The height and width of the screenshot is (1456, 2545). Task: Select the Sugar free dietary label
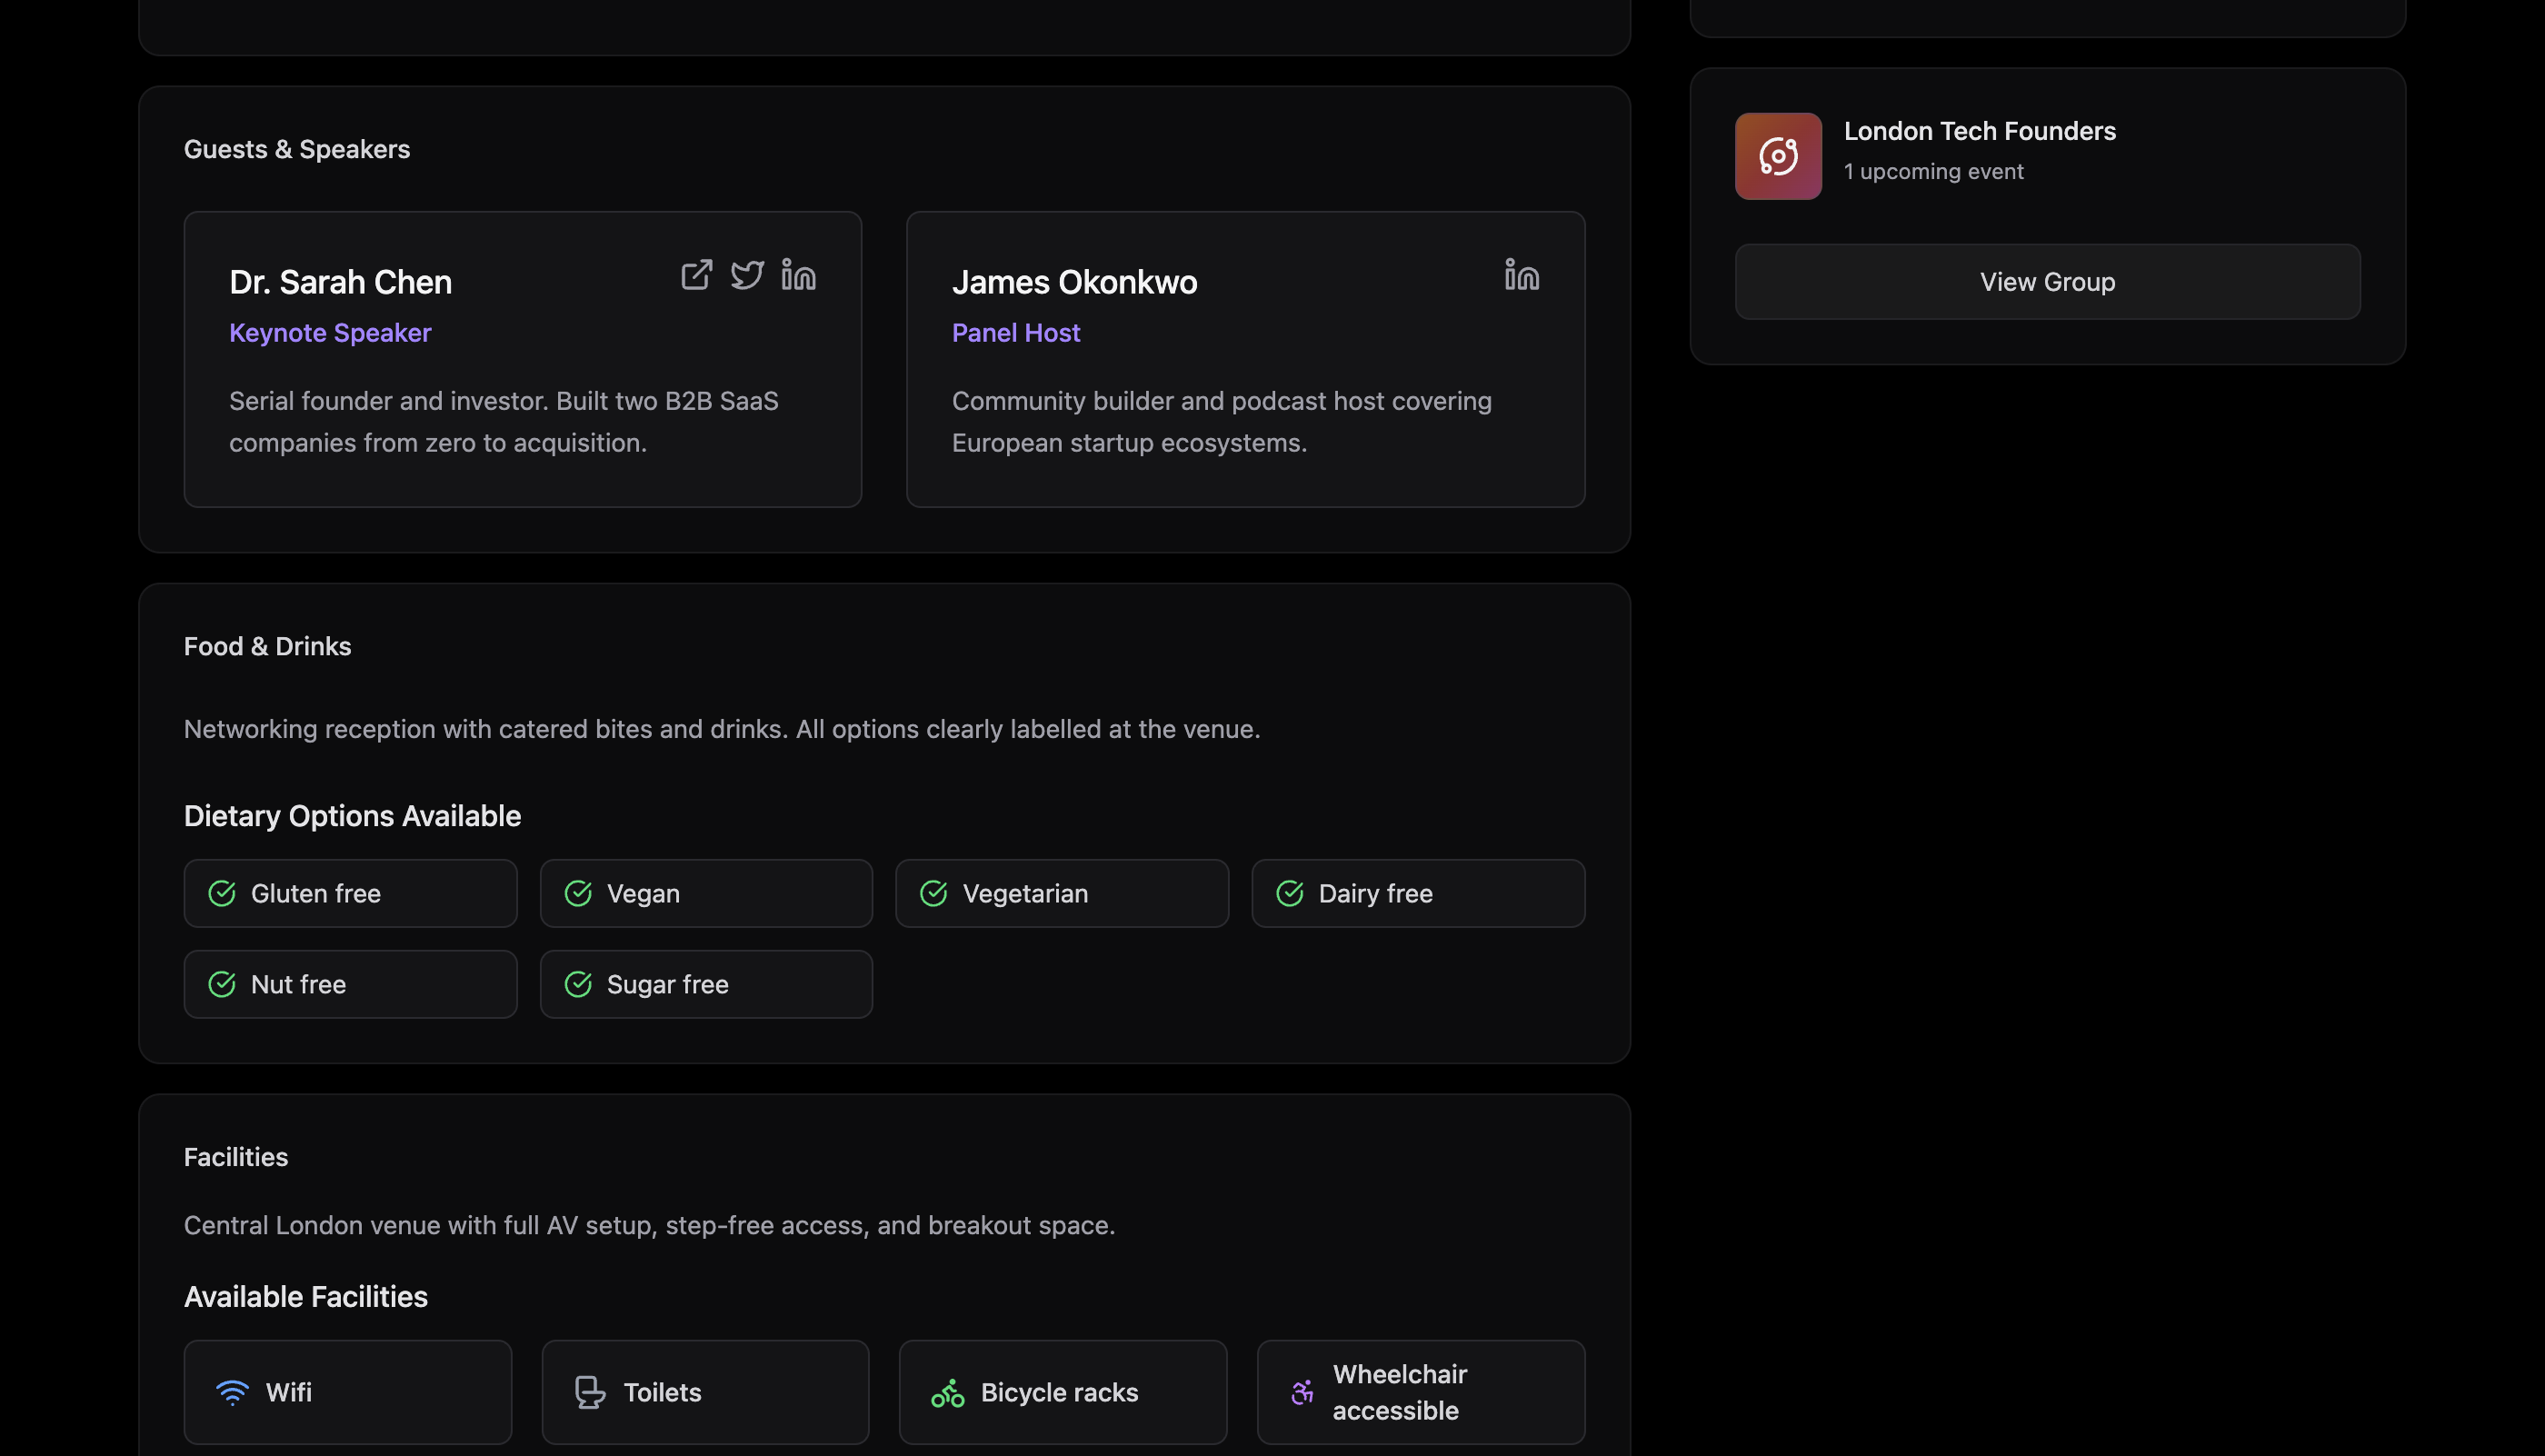[667, 984]
